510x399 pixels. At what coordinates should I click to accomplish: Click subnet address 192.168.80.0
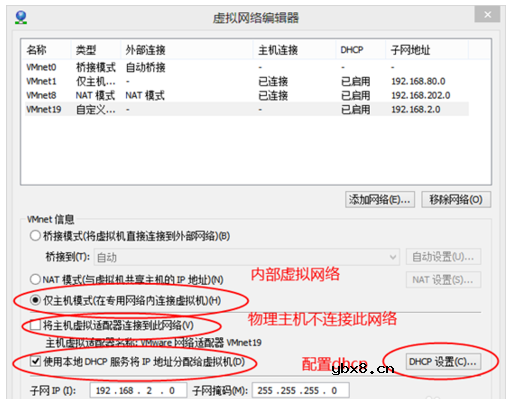click(x=418, y=81)
